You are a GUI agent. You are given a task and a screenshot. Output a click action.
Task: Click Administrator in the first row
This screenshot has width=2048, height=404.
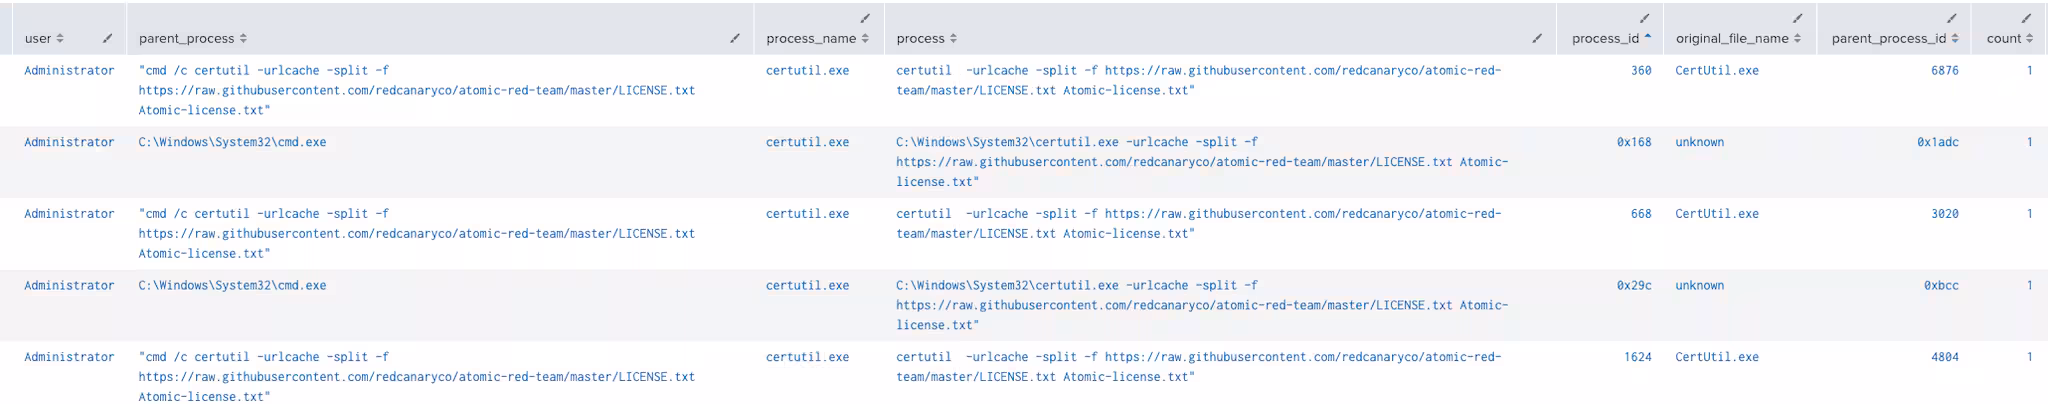69,71
